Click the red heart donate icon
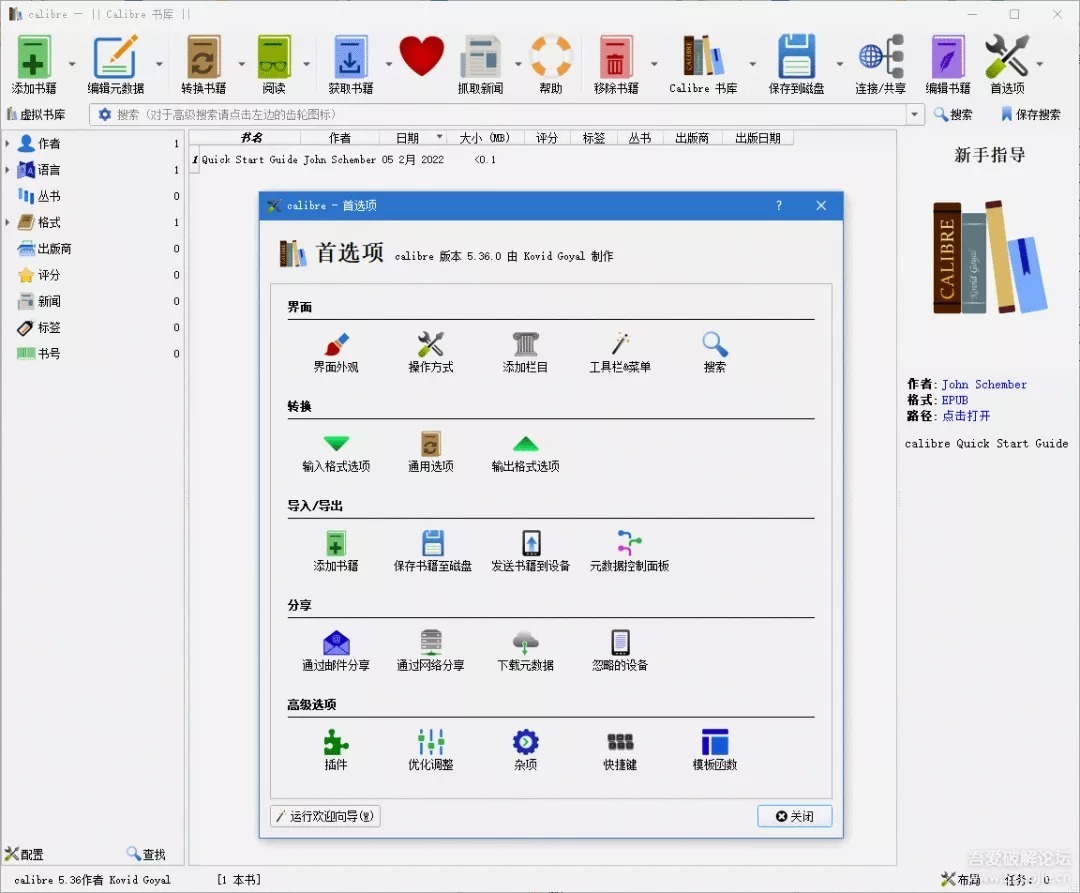Viewport: 1080px width, 893px height. (422, 56)
